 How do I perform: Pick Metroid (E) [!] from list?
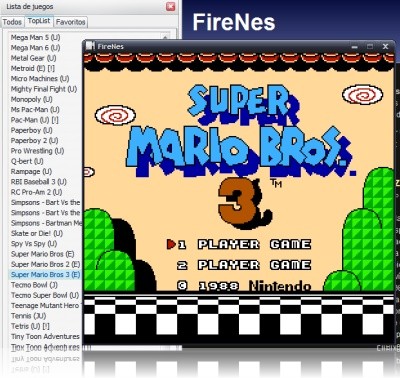[33, 68]
